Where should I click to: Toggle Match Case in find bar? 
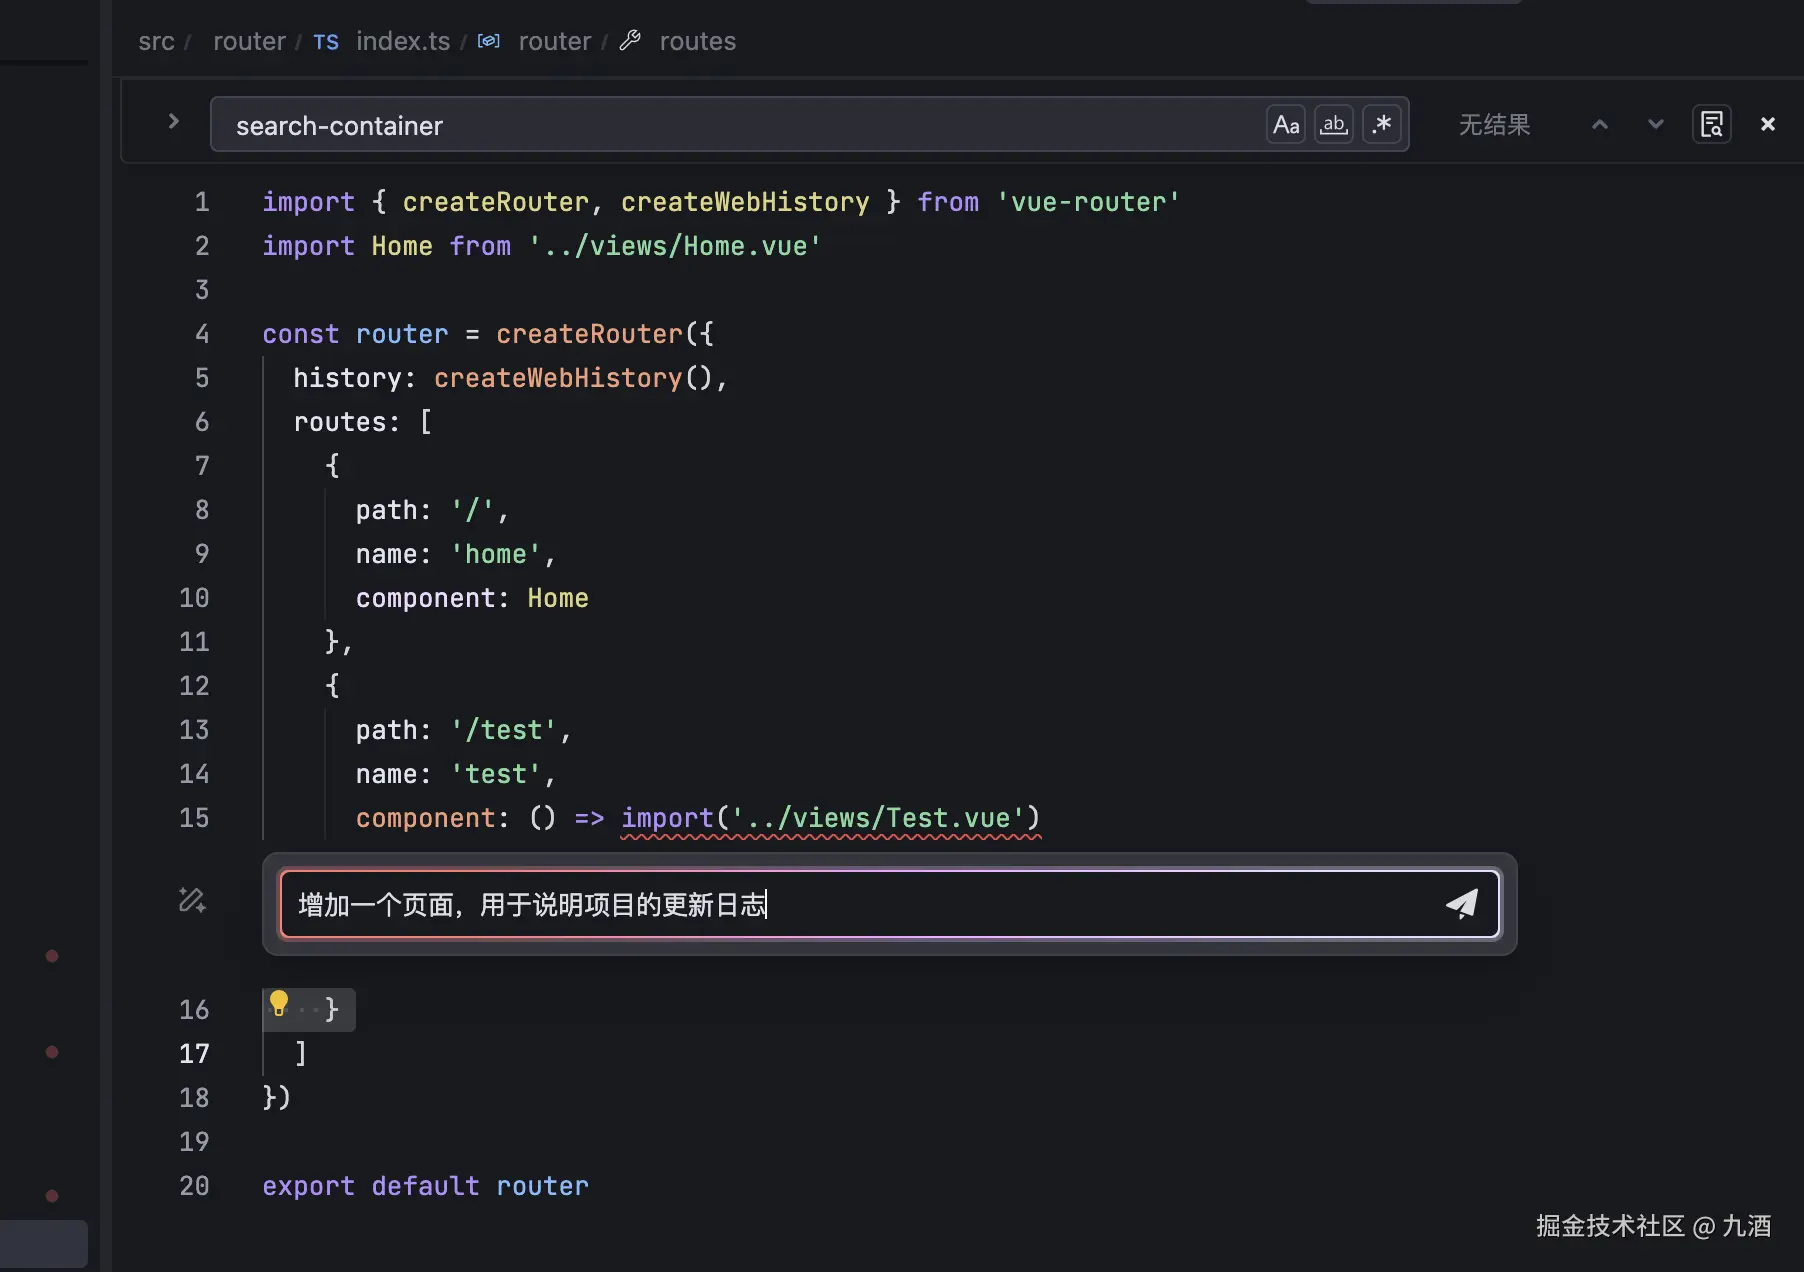coord(1286,125)
